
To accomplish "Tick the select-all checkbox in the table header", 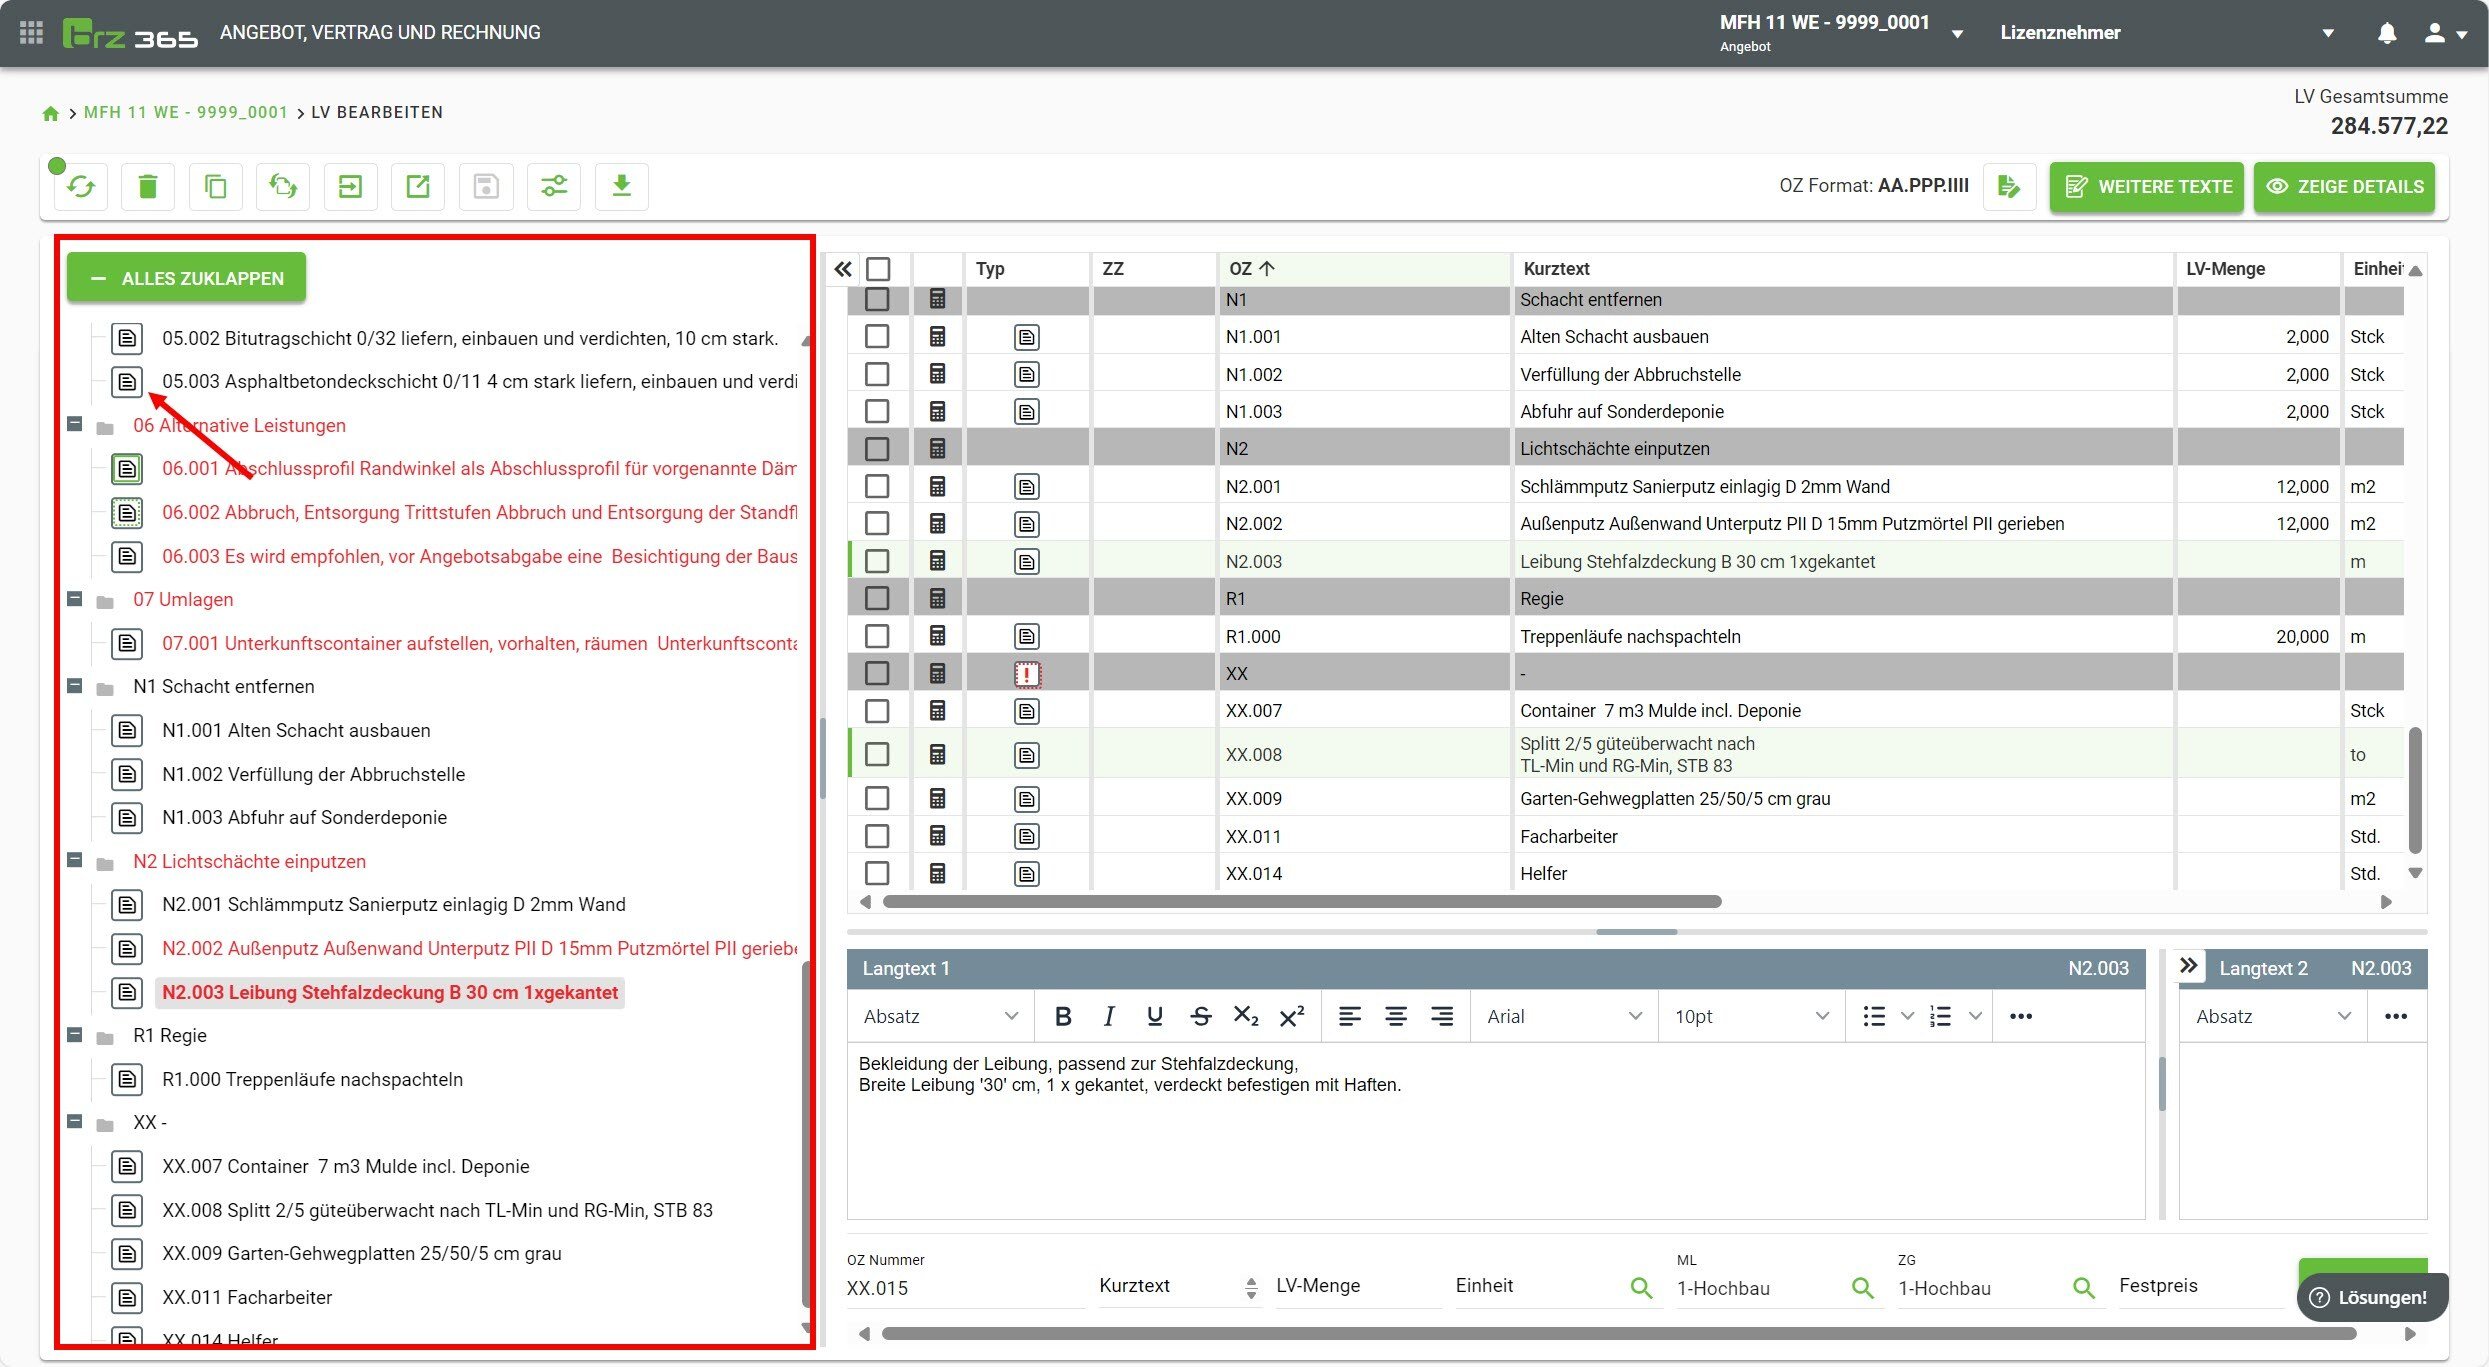I will tap(878, 269).
